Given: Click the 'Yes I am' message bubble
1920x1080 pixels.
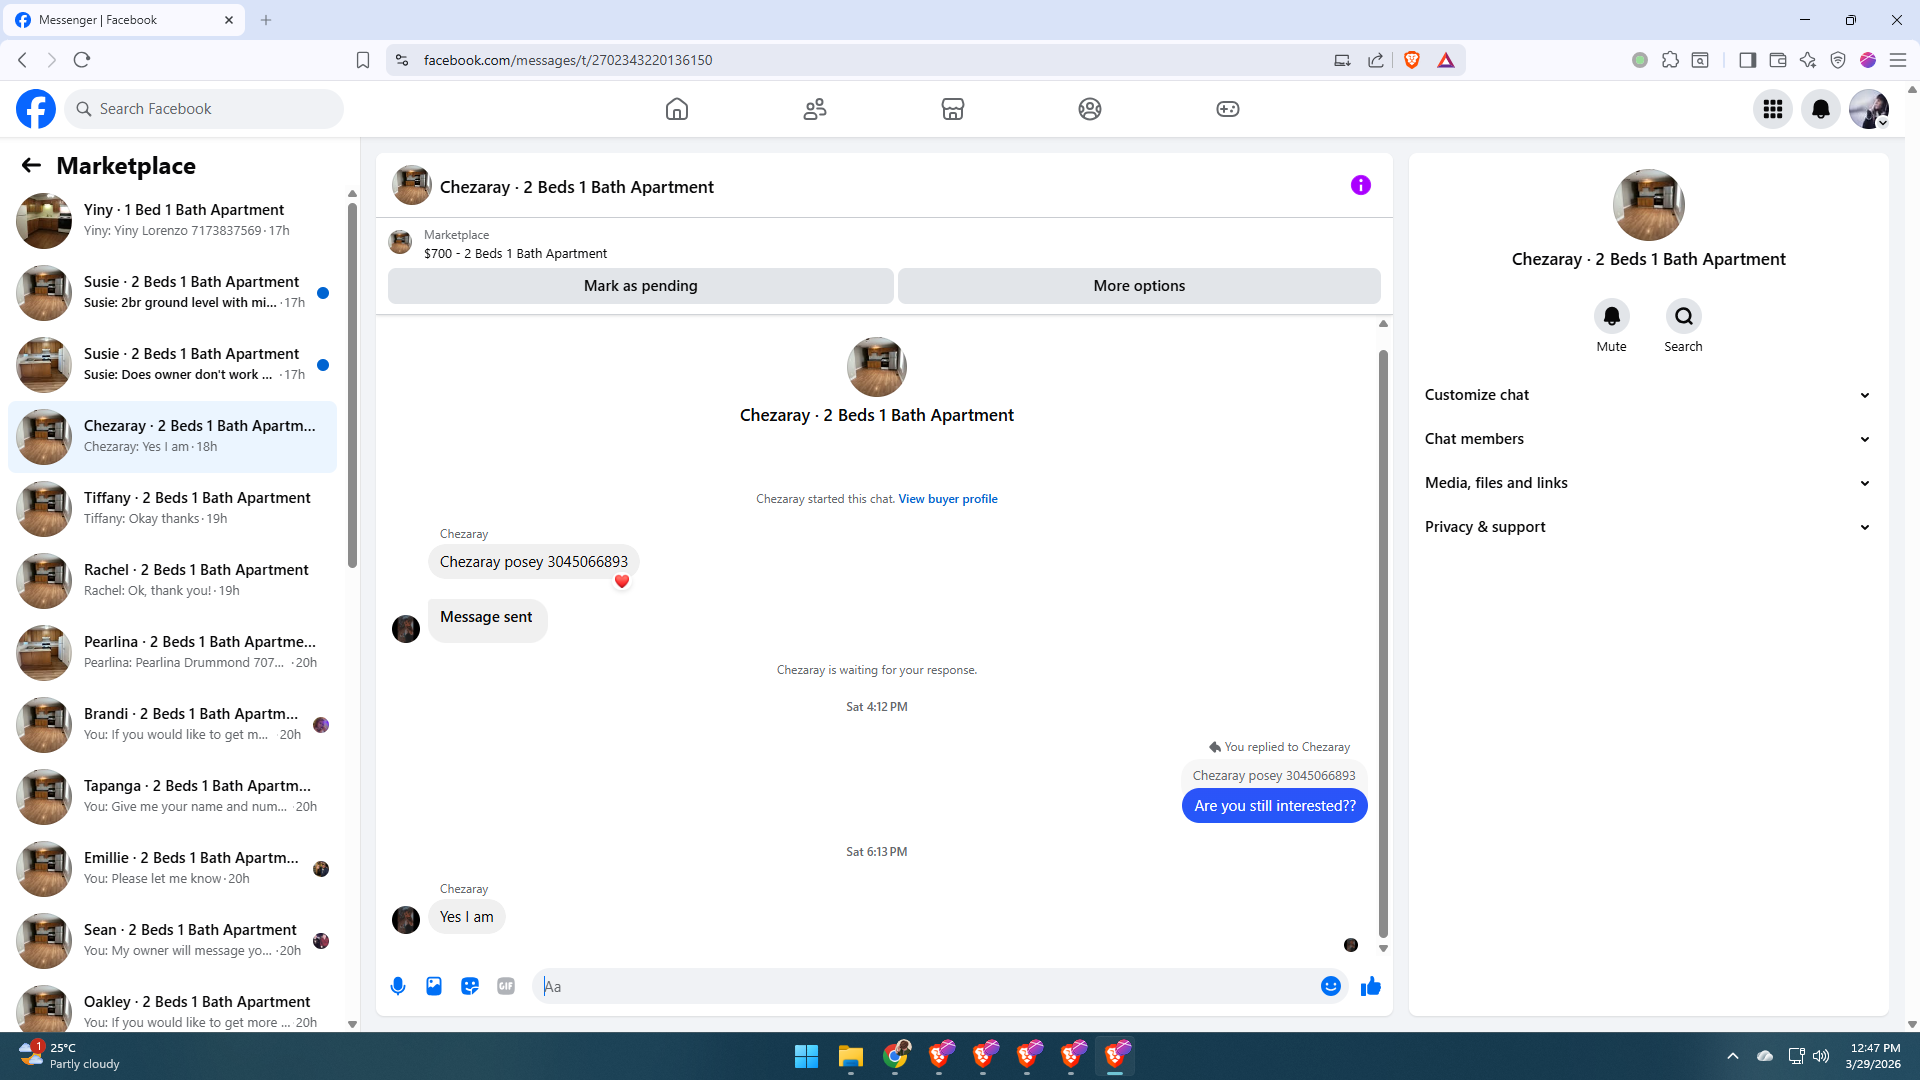Looking at the screenshot, I should [x=467, y=917].
